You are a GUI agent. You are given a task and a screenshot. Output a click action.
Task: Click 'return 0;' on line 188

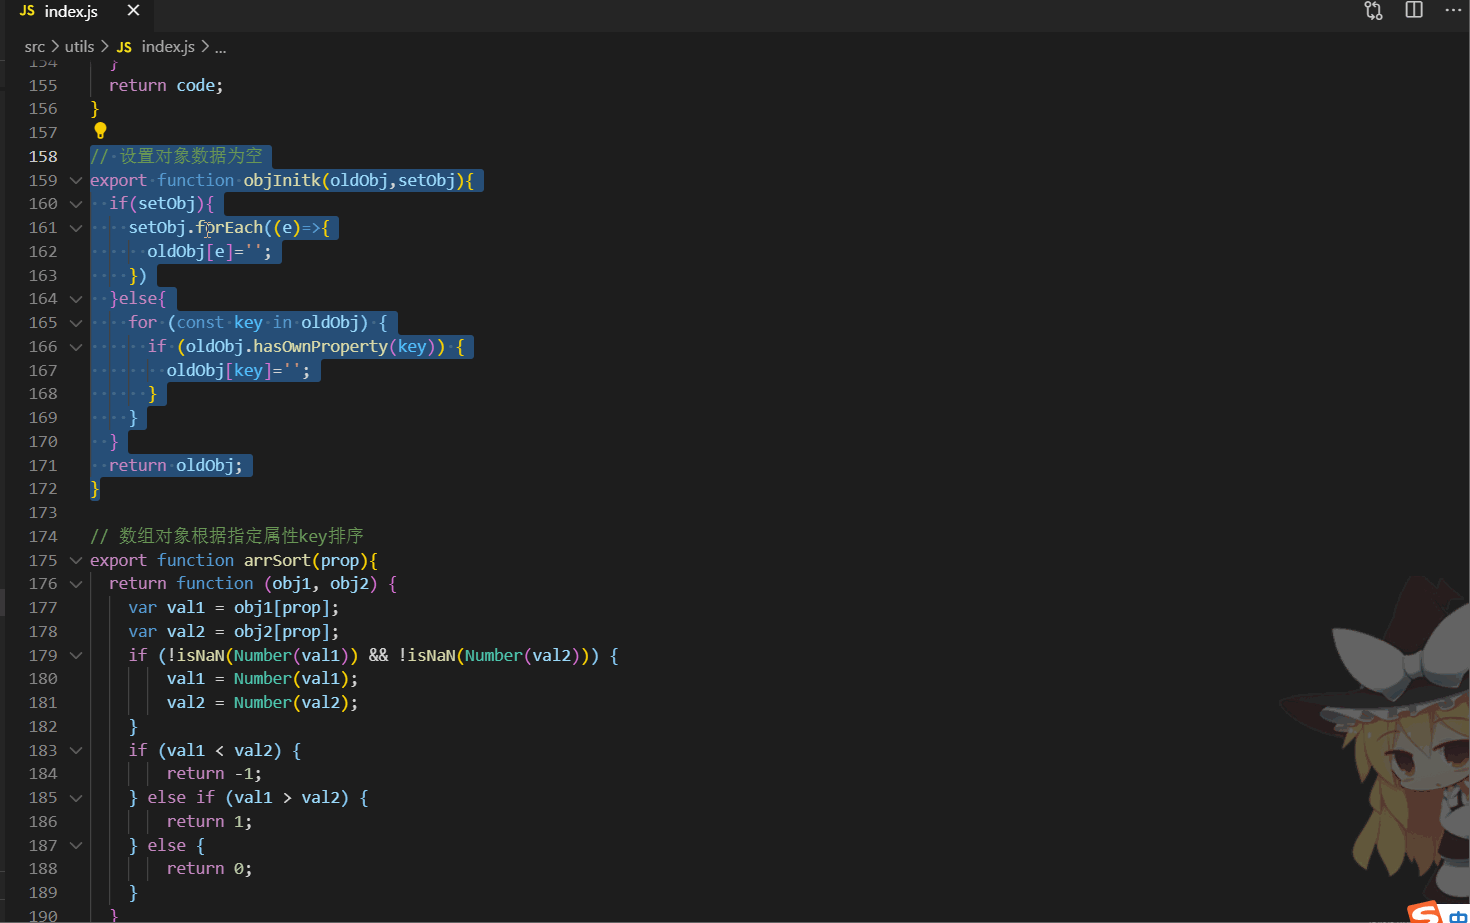coord(209,868)
